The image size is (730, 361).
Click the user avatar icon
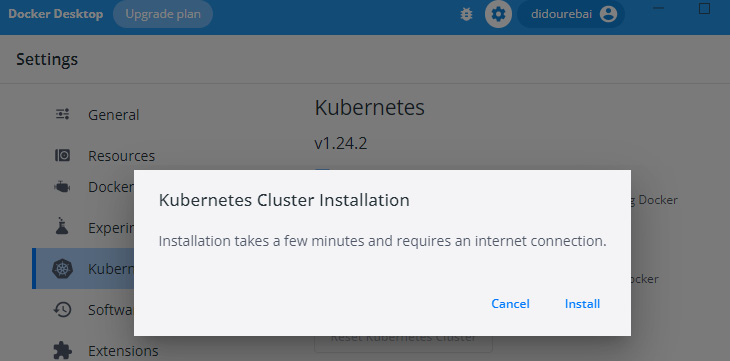coord(608,14)
